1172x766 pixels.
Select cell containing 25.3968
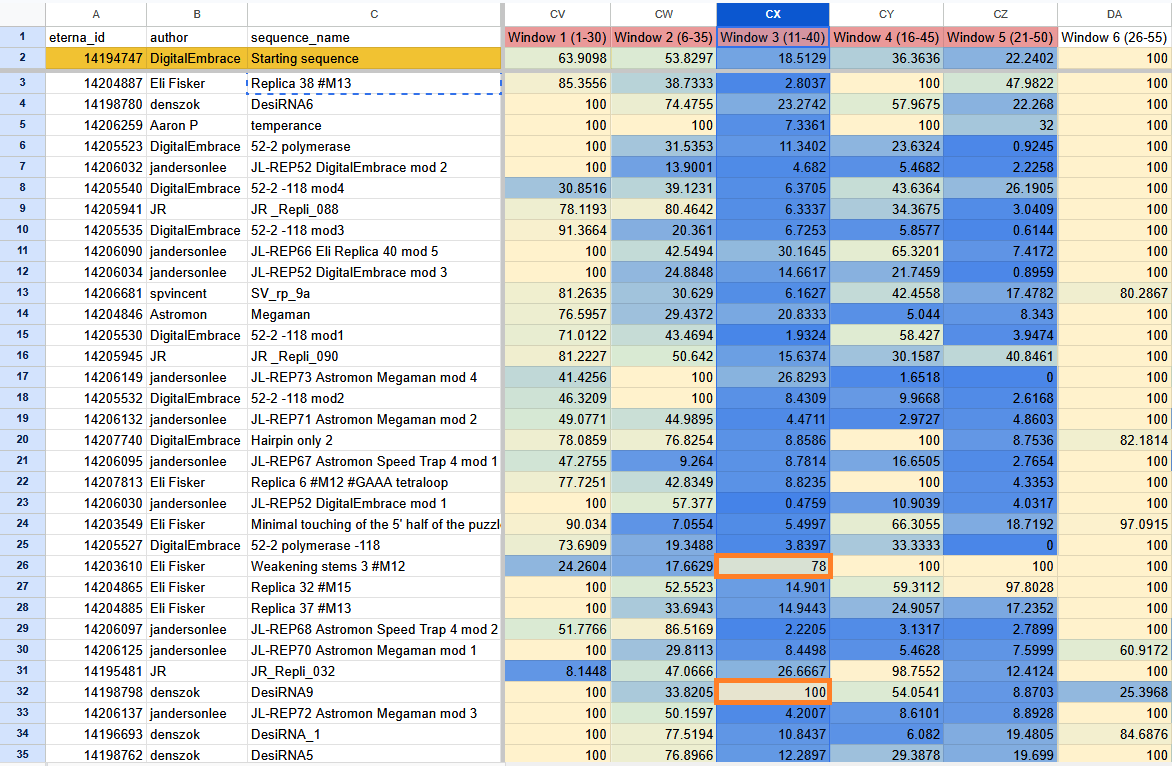pos(1114,692)
